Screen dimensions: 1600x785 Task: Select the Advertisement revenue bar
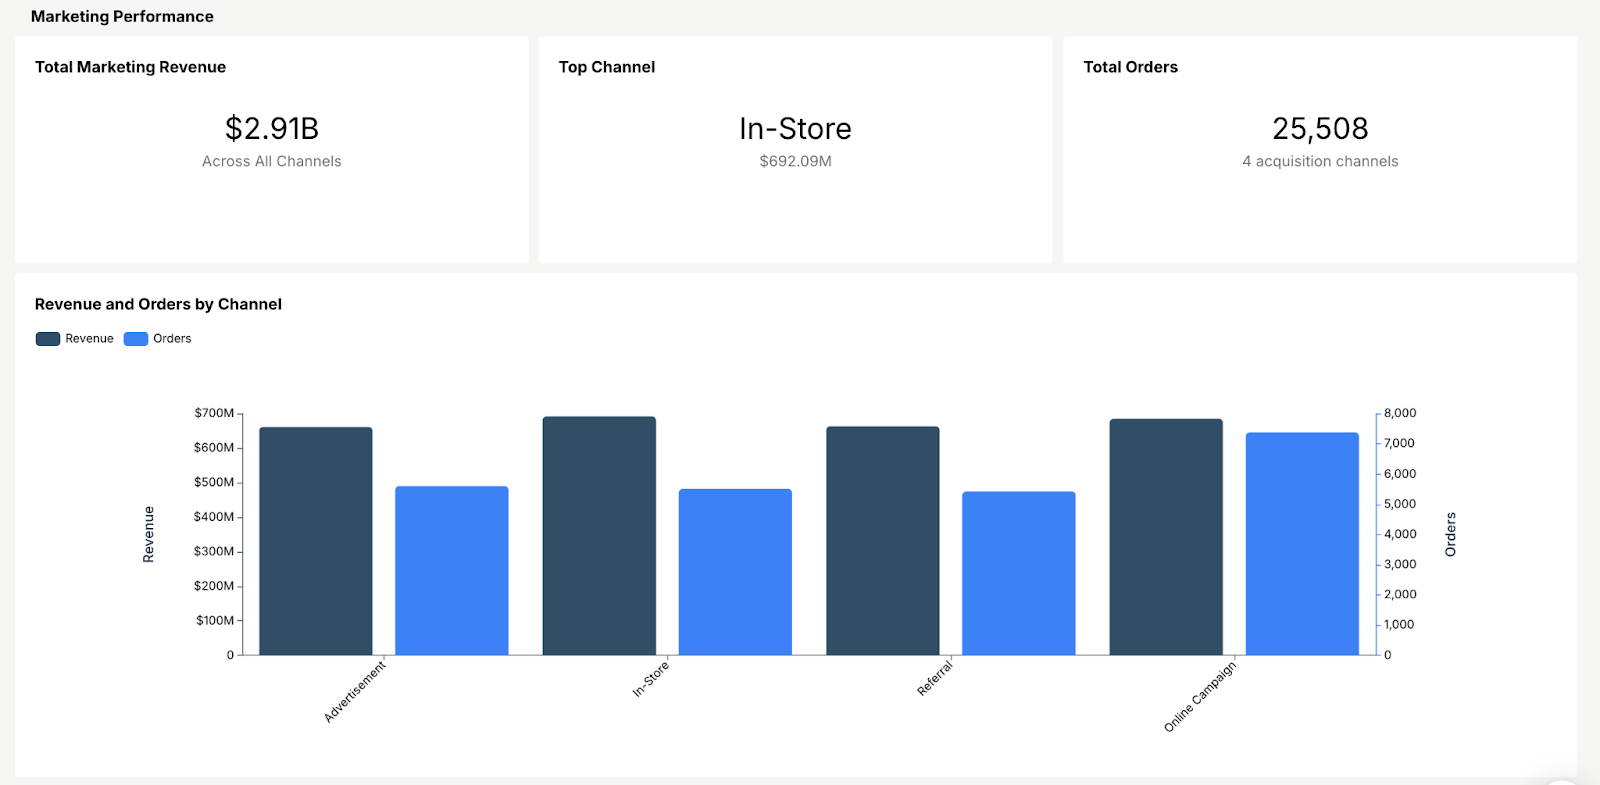tap(316, 541)
